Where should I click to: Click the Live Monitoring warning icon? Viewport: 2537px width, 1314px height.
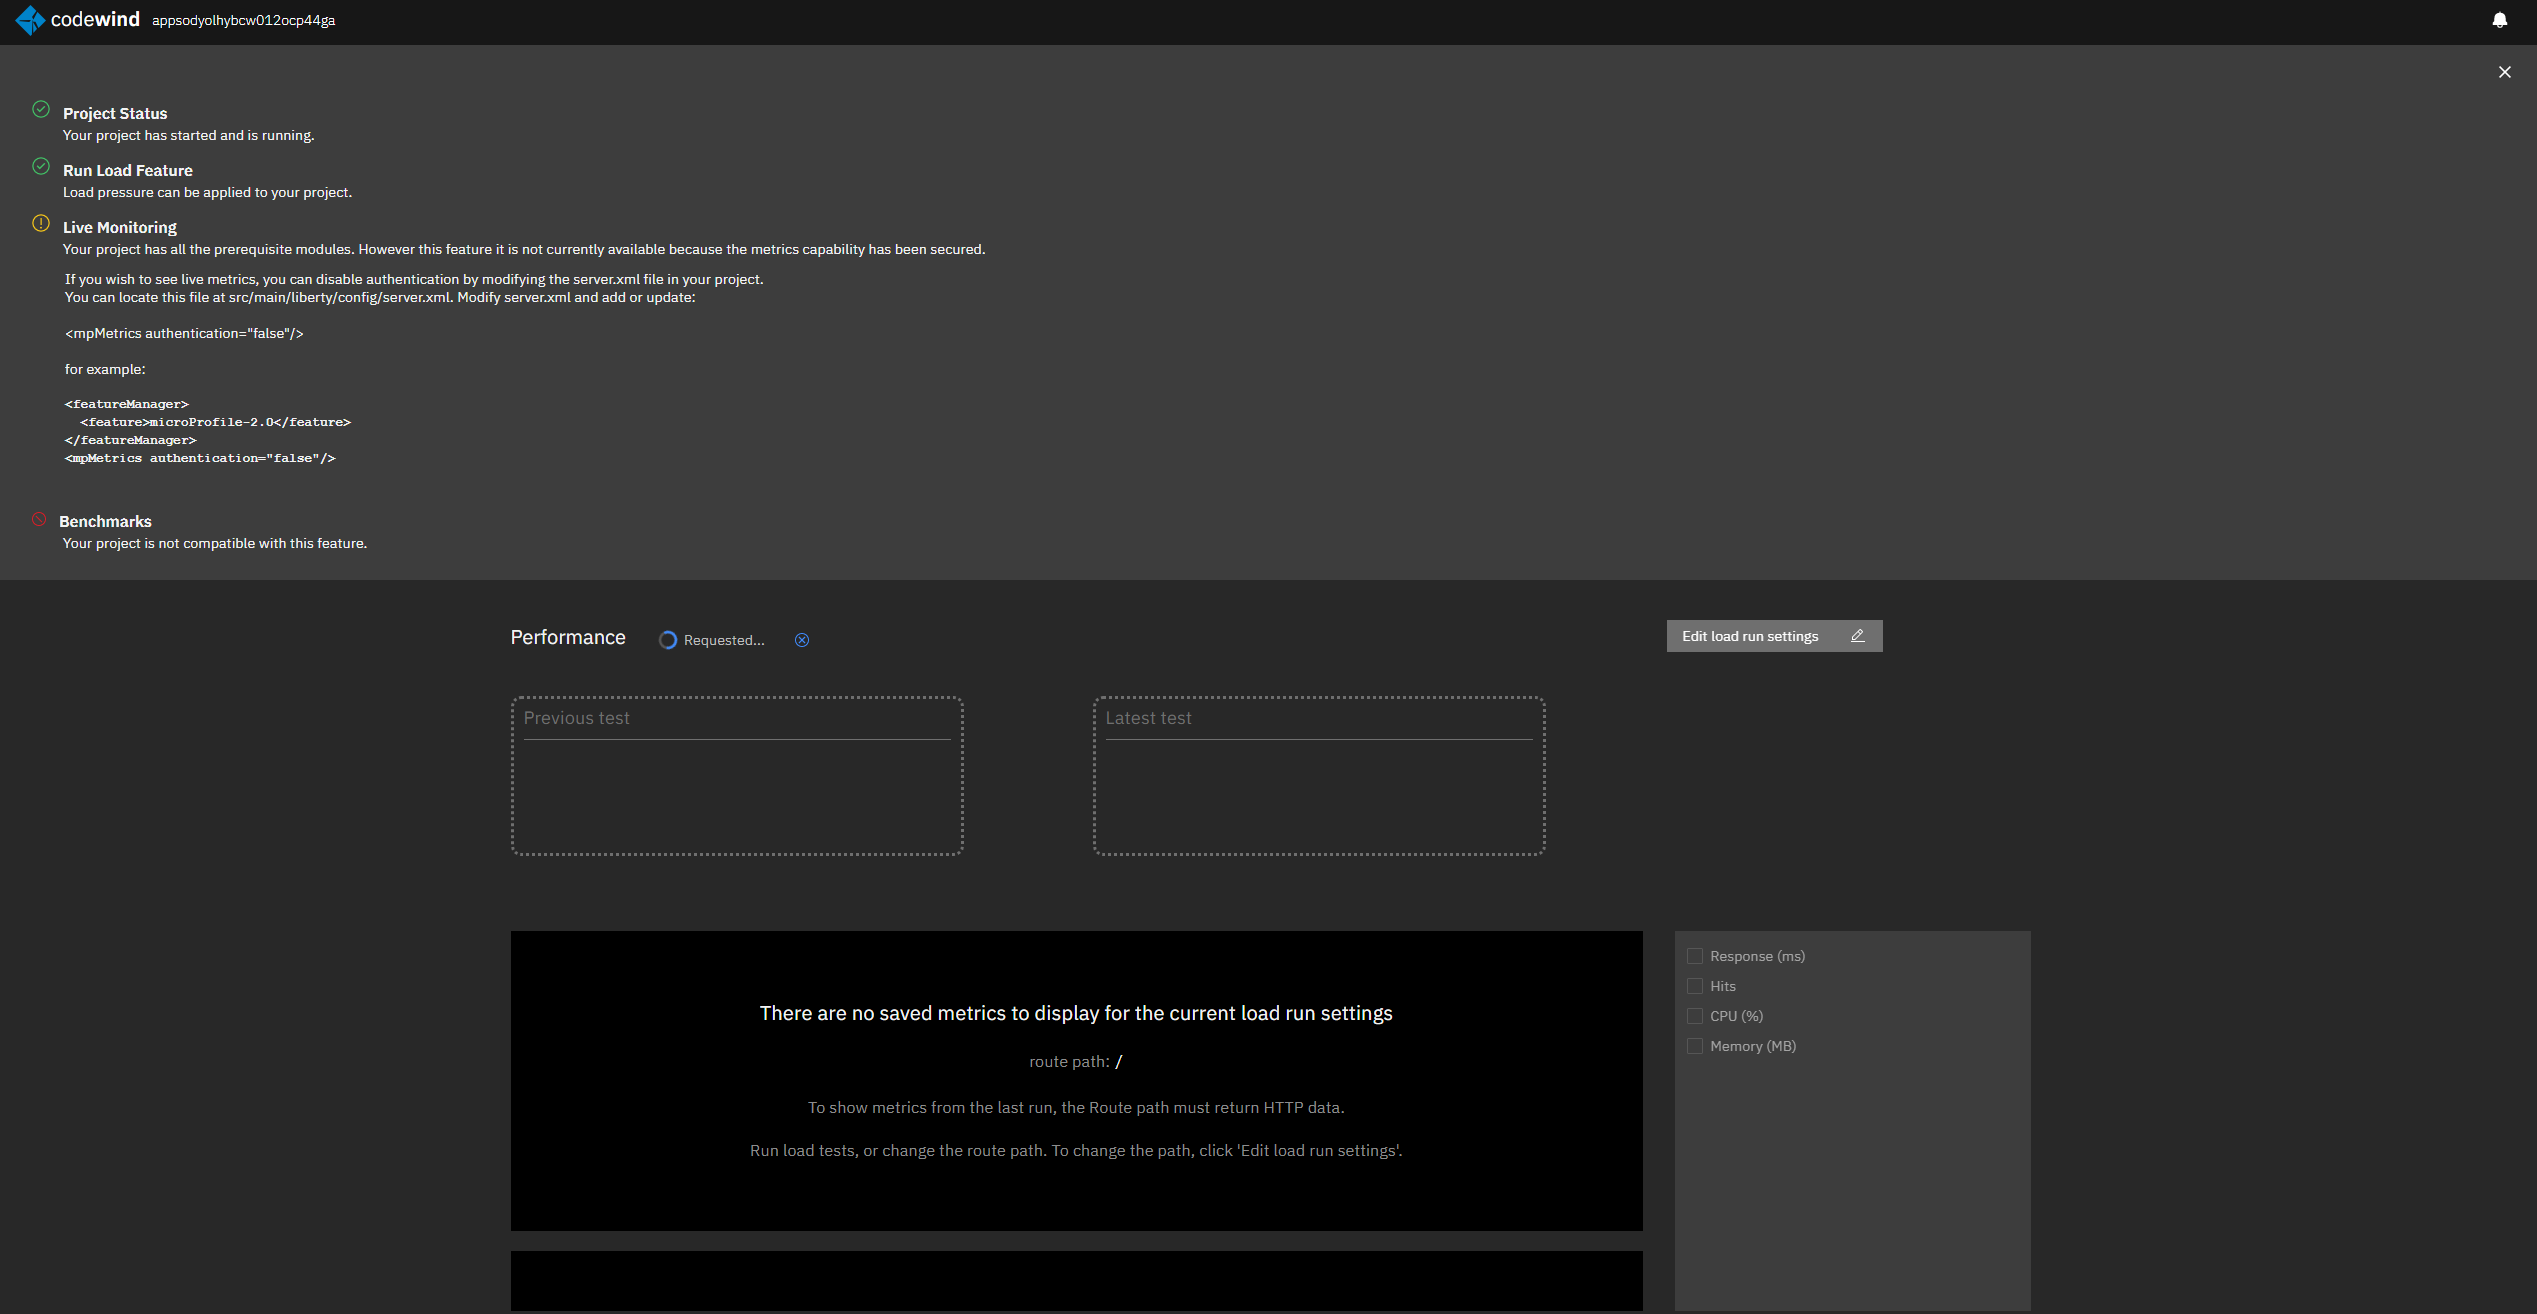click(x=41, y=223)
